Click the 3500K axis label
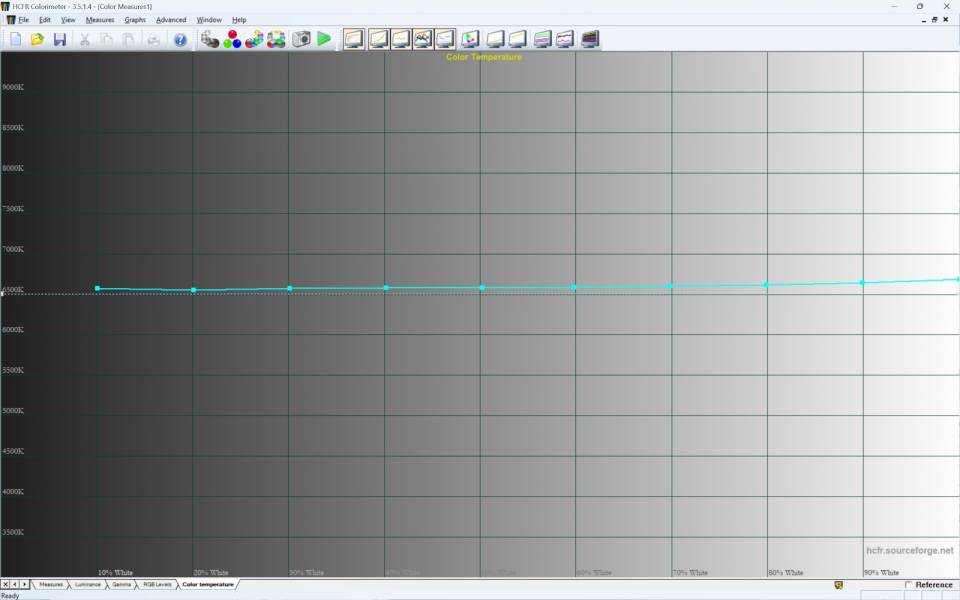Screen dimensions: 960x600 (x=13, y=532)
